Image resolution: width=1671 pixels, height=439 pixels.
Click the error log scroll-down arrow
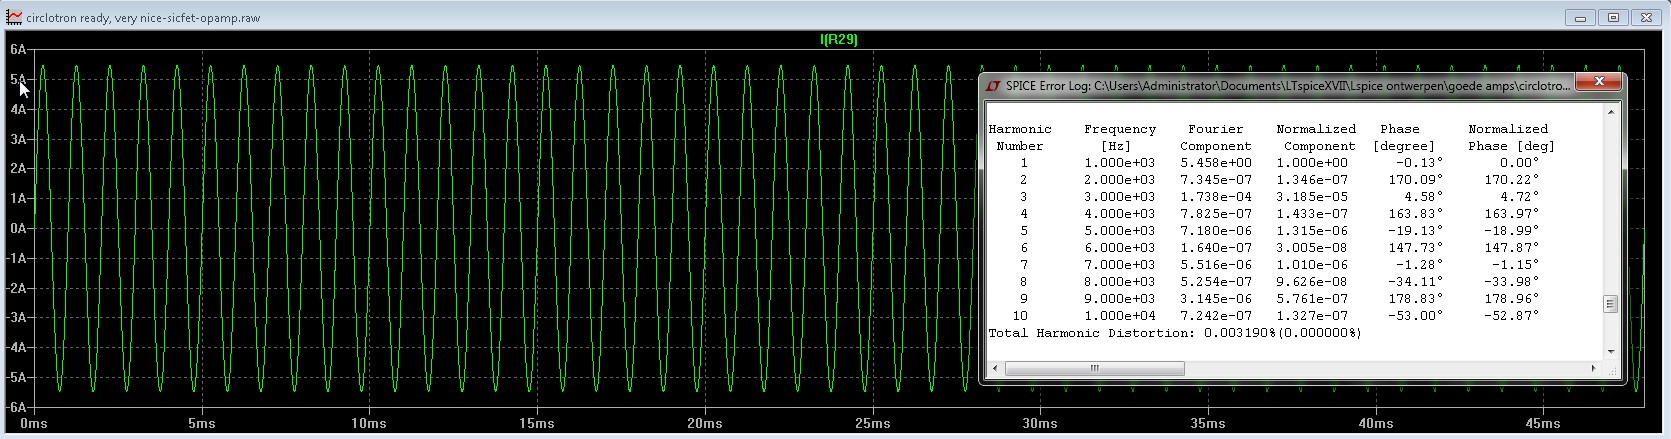1610,351
